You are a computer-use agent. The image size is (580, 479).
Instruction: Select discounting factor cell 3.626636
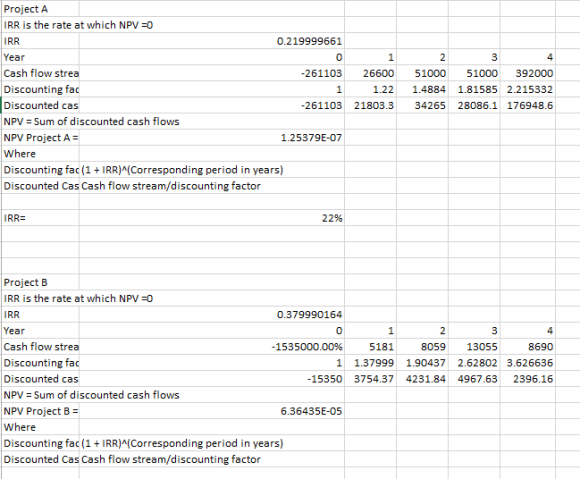coord(527,363)
